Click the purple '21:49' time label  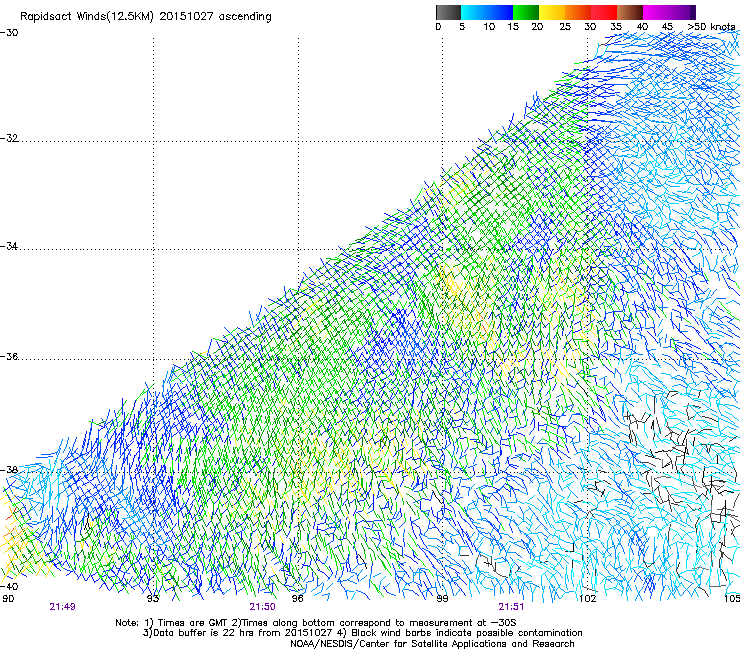[x=63, y=607]
